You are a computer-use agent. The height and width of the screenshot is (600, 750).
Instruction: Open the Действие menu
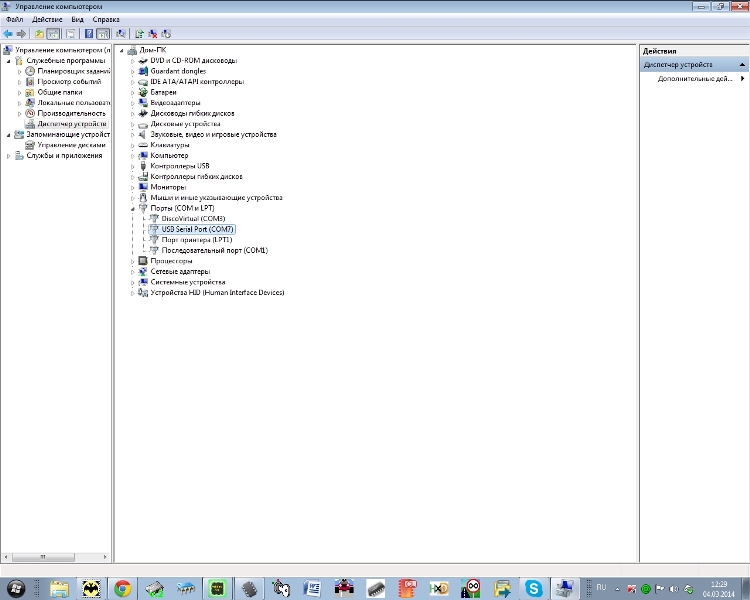point(47,19)
